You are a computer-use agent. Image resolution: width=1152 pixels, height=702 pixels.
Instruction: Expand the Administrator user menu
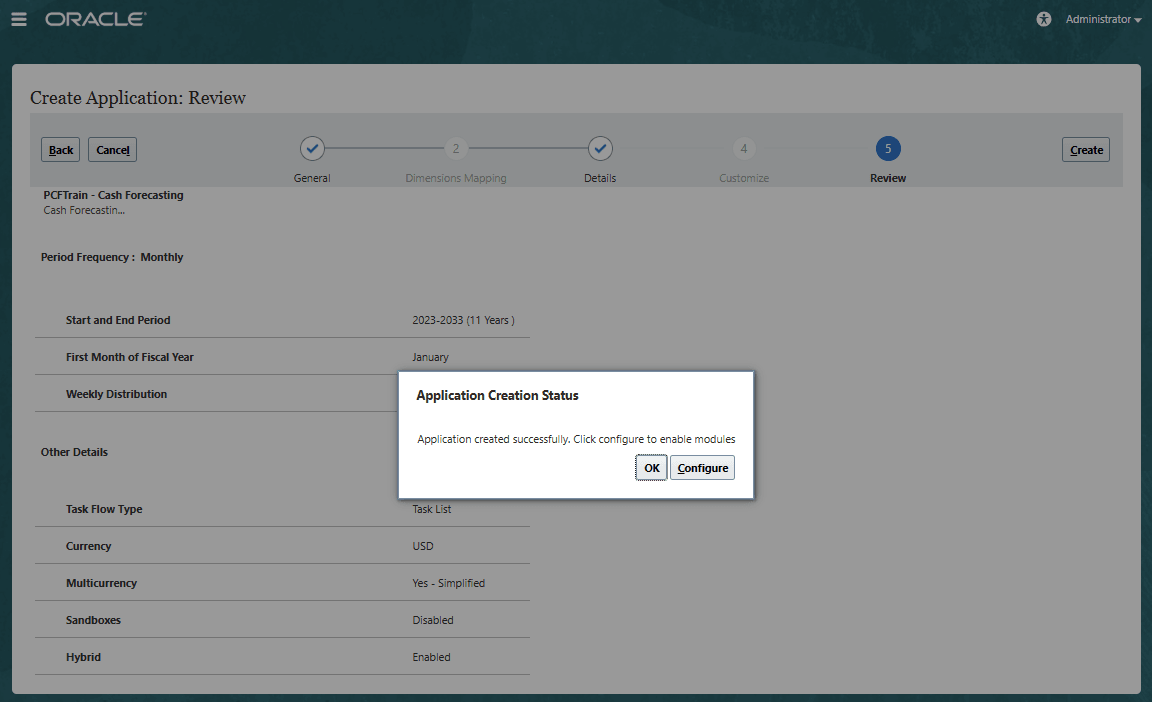1103,20
